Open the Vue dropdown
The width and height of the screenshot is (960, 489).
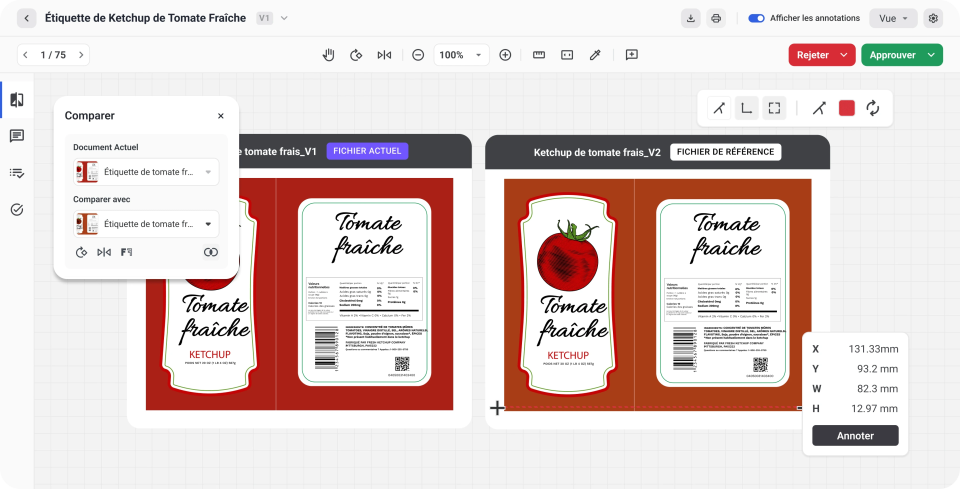click(x=893, y=18)
